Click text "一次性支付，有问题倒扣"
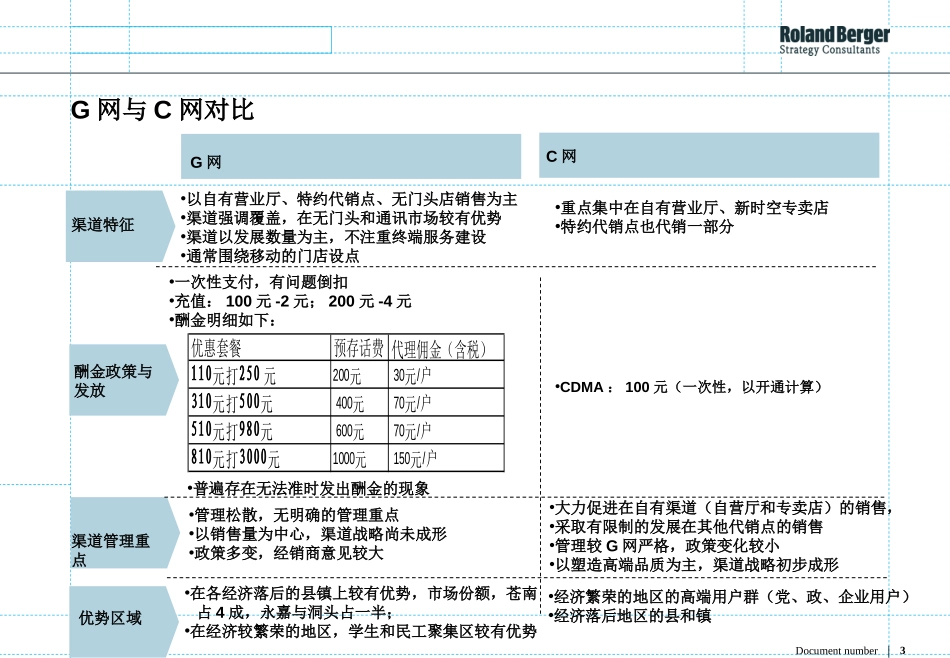950x658 pixels. pyautogui.click(x=261, y=282)
